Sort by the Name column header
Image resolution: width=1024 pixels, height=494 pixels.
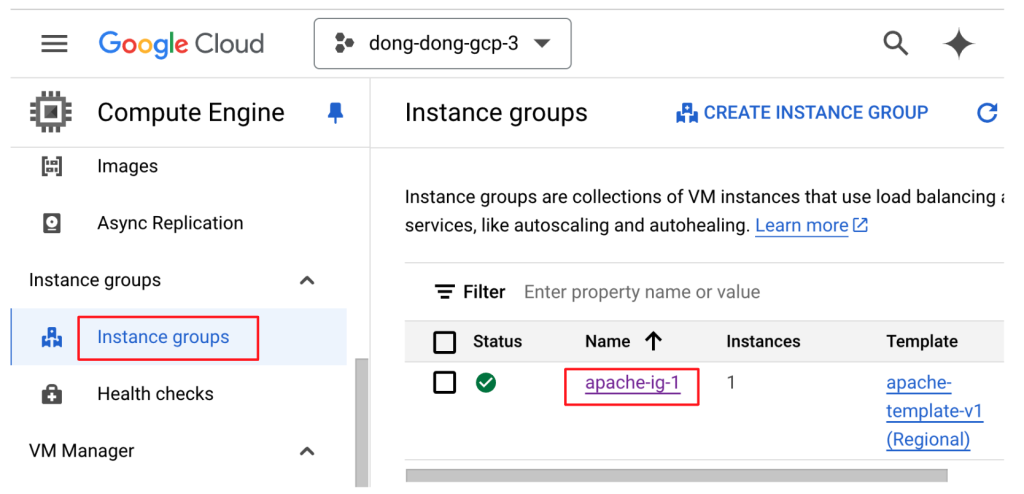pos(607,341)
